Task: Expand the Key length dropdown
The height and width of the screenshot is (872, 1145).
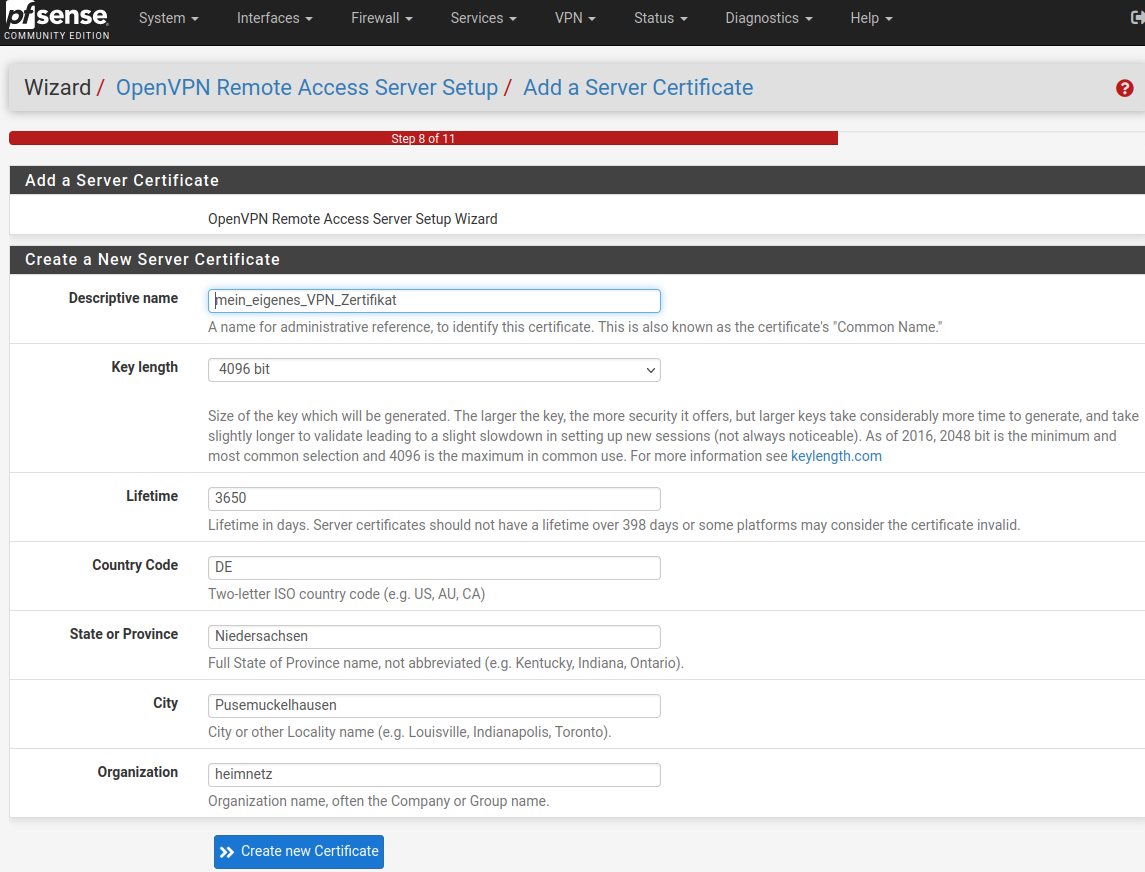Action: 434,370
